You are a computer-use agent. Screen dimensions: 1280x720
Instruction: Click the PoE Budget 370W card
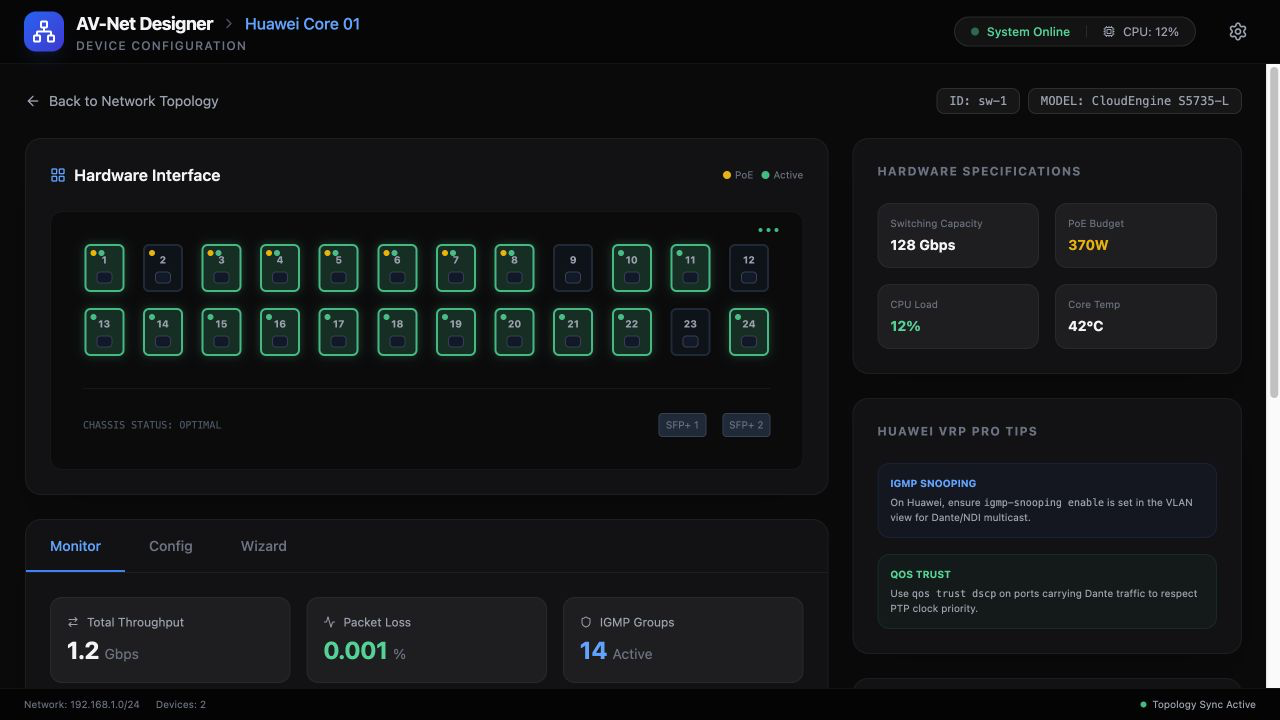coord(1136,236)
